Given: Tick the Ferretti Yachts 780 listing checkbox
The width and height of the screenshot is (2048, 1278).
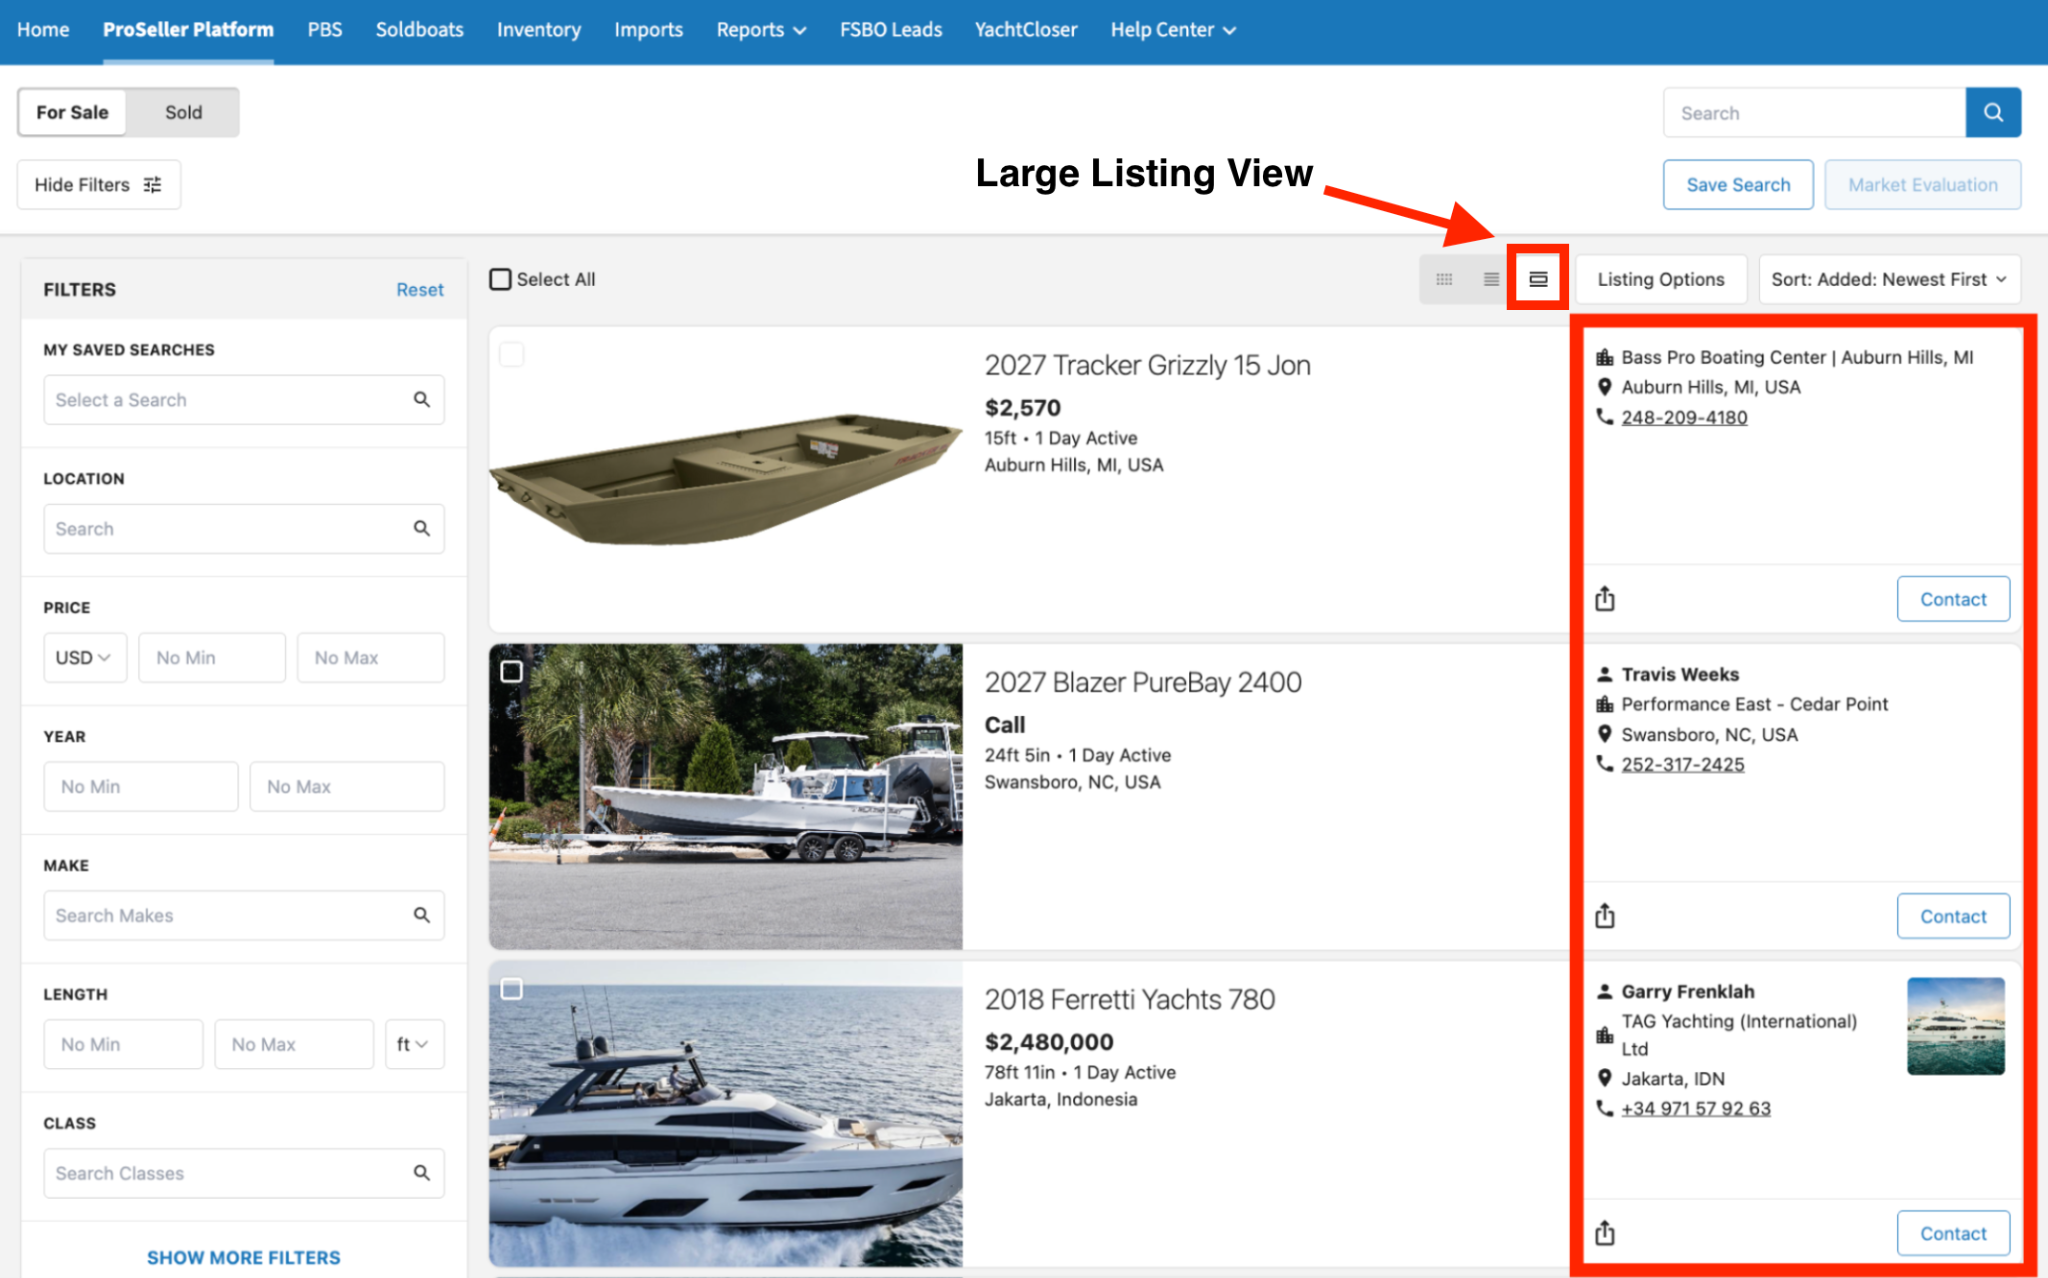Looking at the screenshot, I should pyautogui.click(x=511, y=989).
